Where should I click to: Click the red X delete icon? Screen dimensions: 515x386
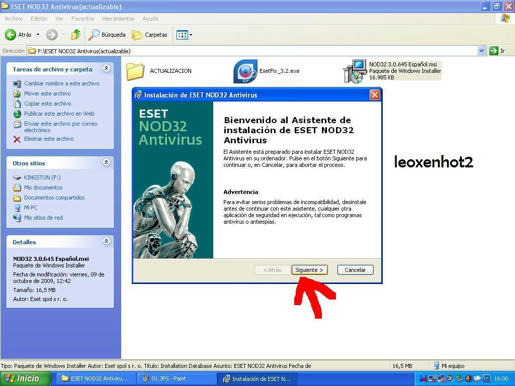(17, 139)
